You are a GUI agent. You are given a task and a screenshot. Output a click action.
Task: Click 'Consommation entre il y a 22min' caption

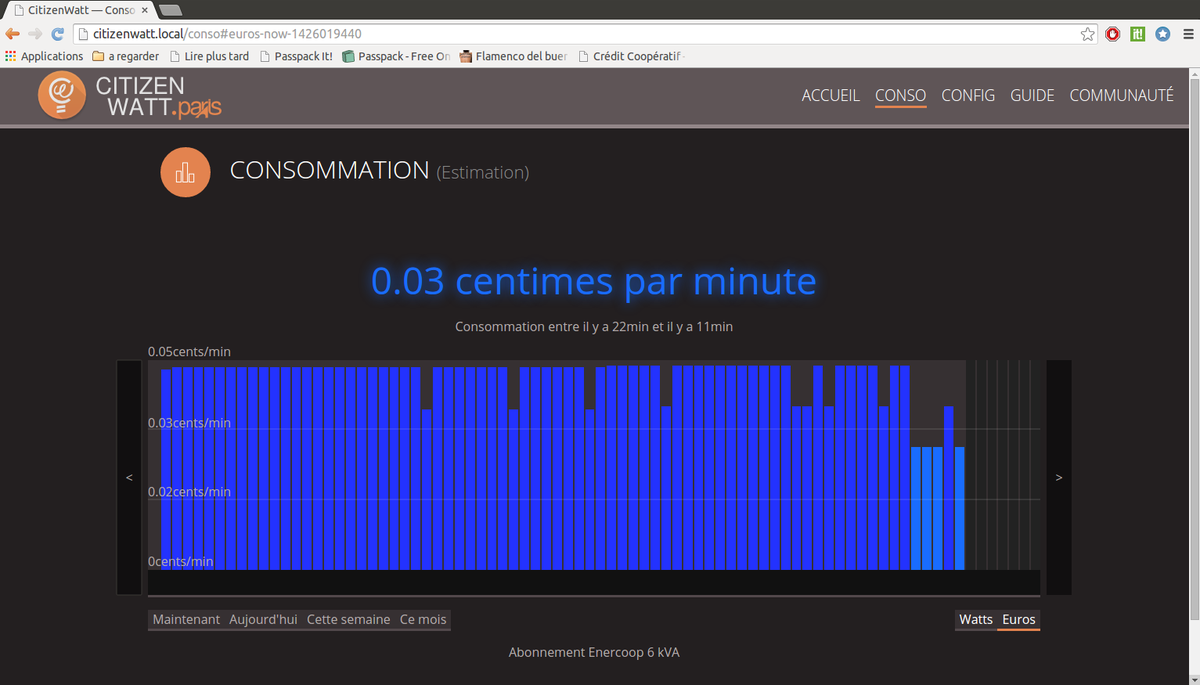pos(595,327)
